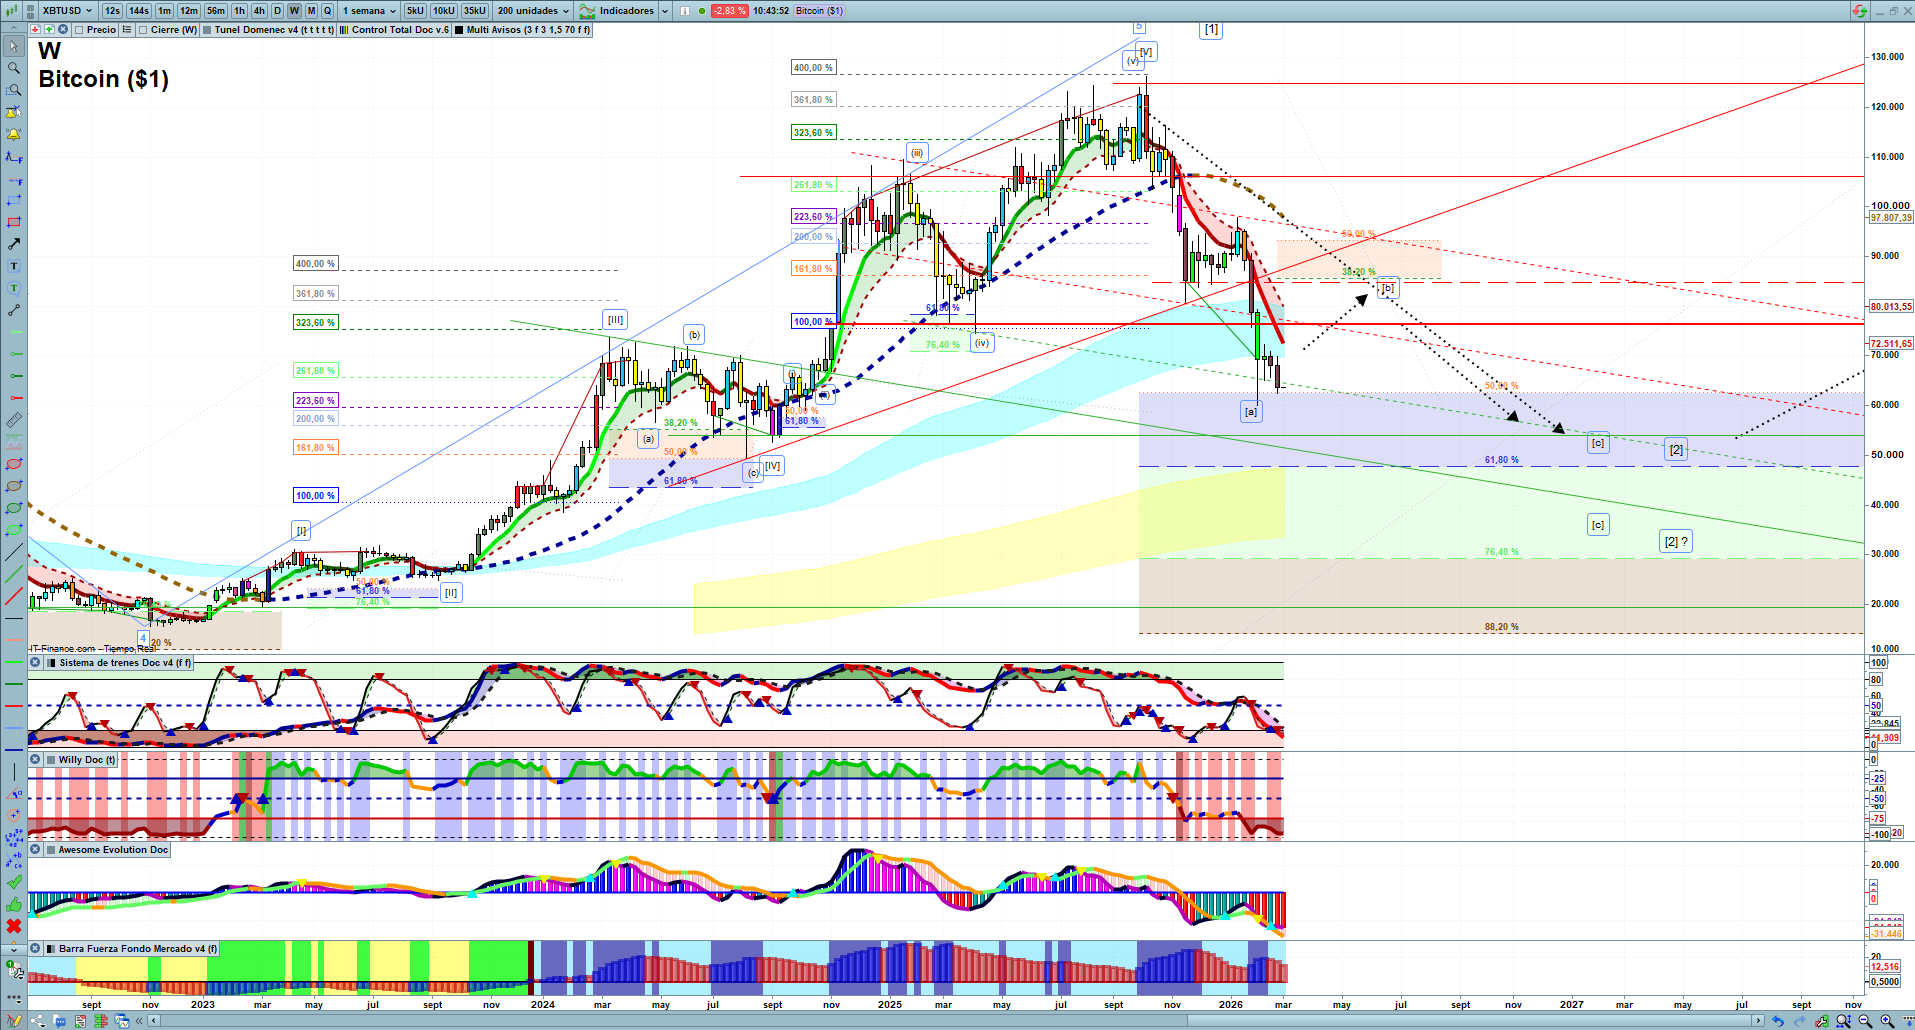Click the red X delete icon
The height and width of the screenshot is (1030, 1915).
14,926
